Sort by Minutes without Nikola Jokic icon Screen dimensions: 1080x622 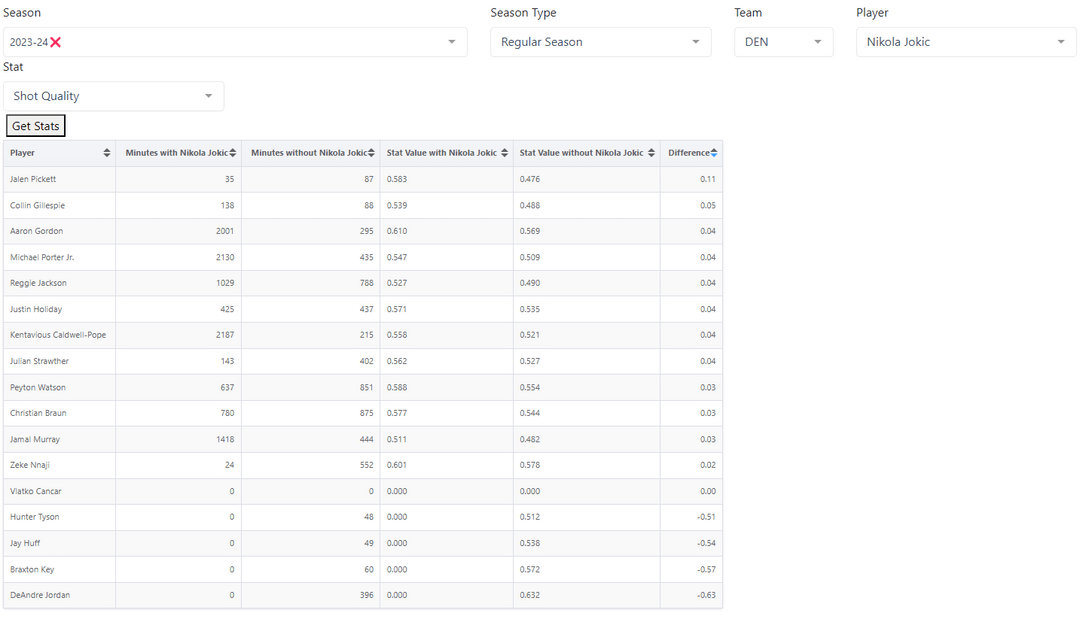[x=372, y=153]
